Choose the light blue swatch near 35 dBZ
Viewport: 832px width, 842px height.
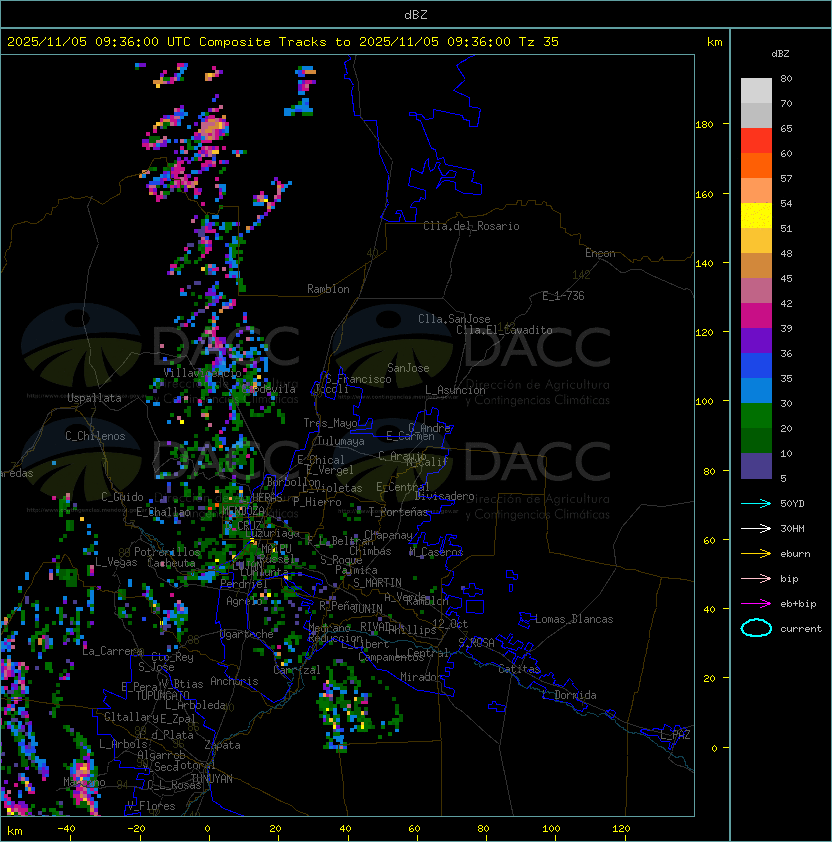tap(756, 391)
